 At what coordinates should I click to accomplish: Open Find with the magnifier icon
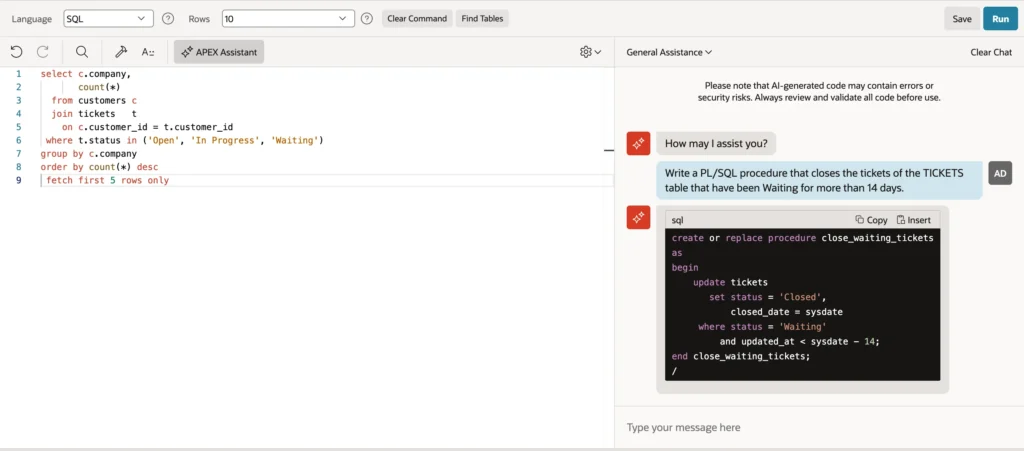click(x=82, y=52)
